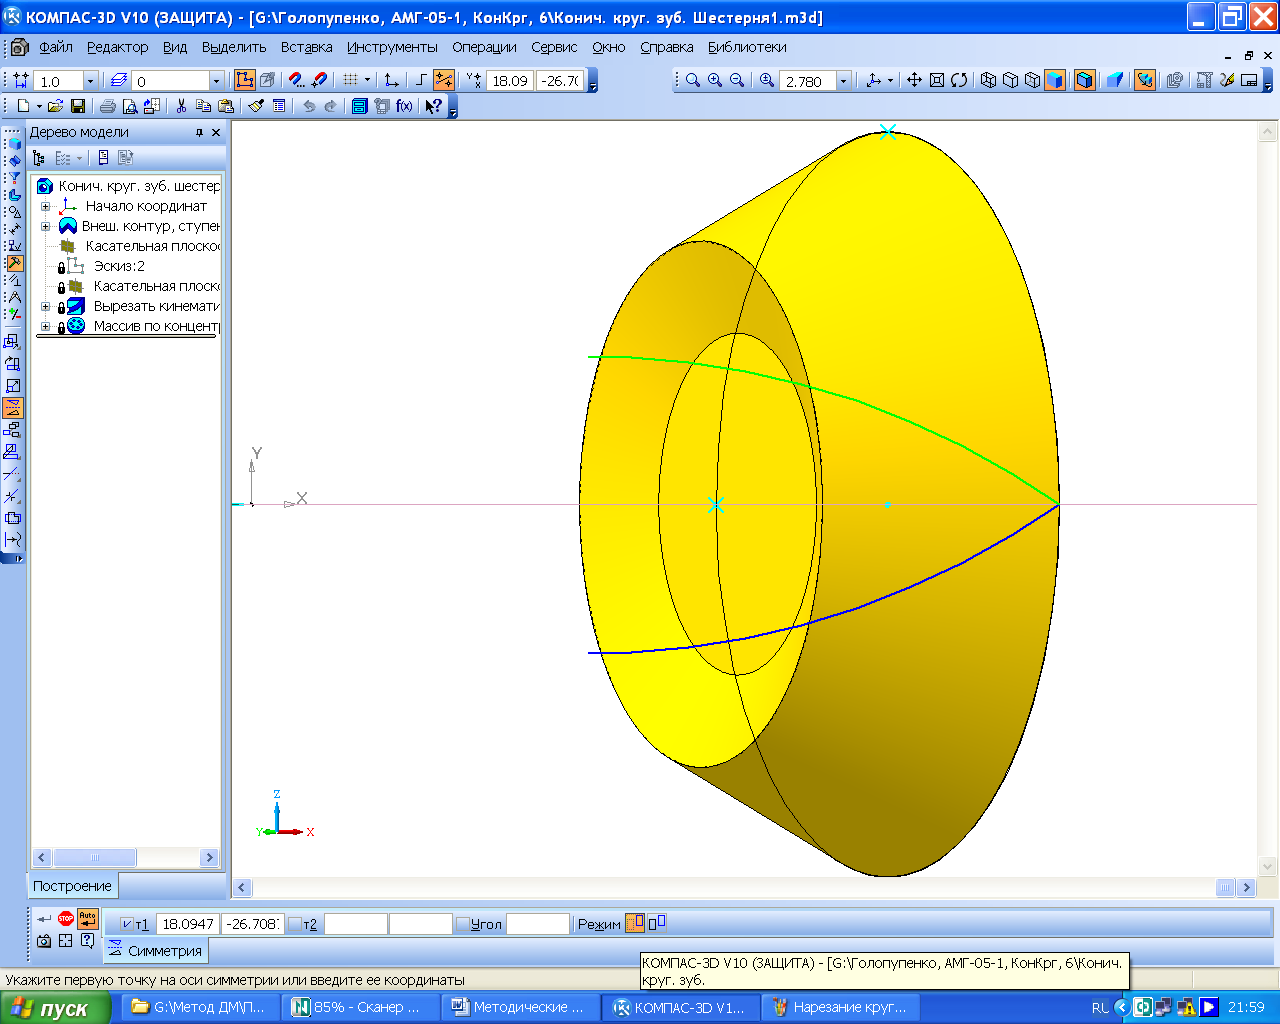Viewport: 1280px width, 1024px height.
Task: Open the Инструменты menu
Action: tap(392, 47)
